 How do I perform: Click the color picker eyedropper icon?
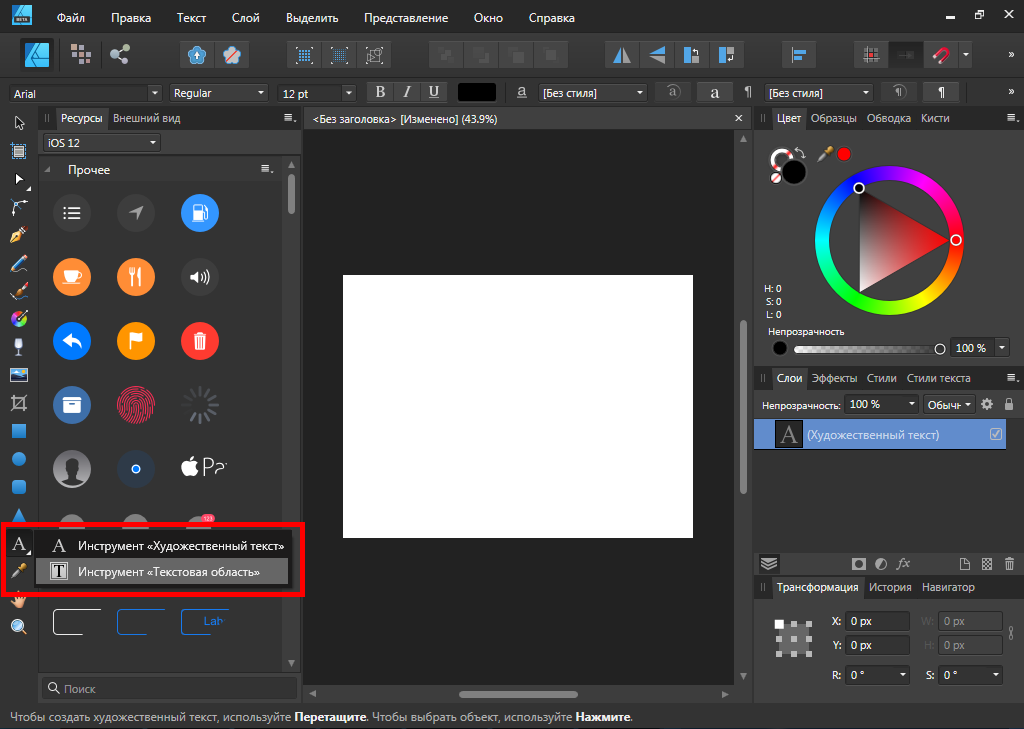pos(825,154)
